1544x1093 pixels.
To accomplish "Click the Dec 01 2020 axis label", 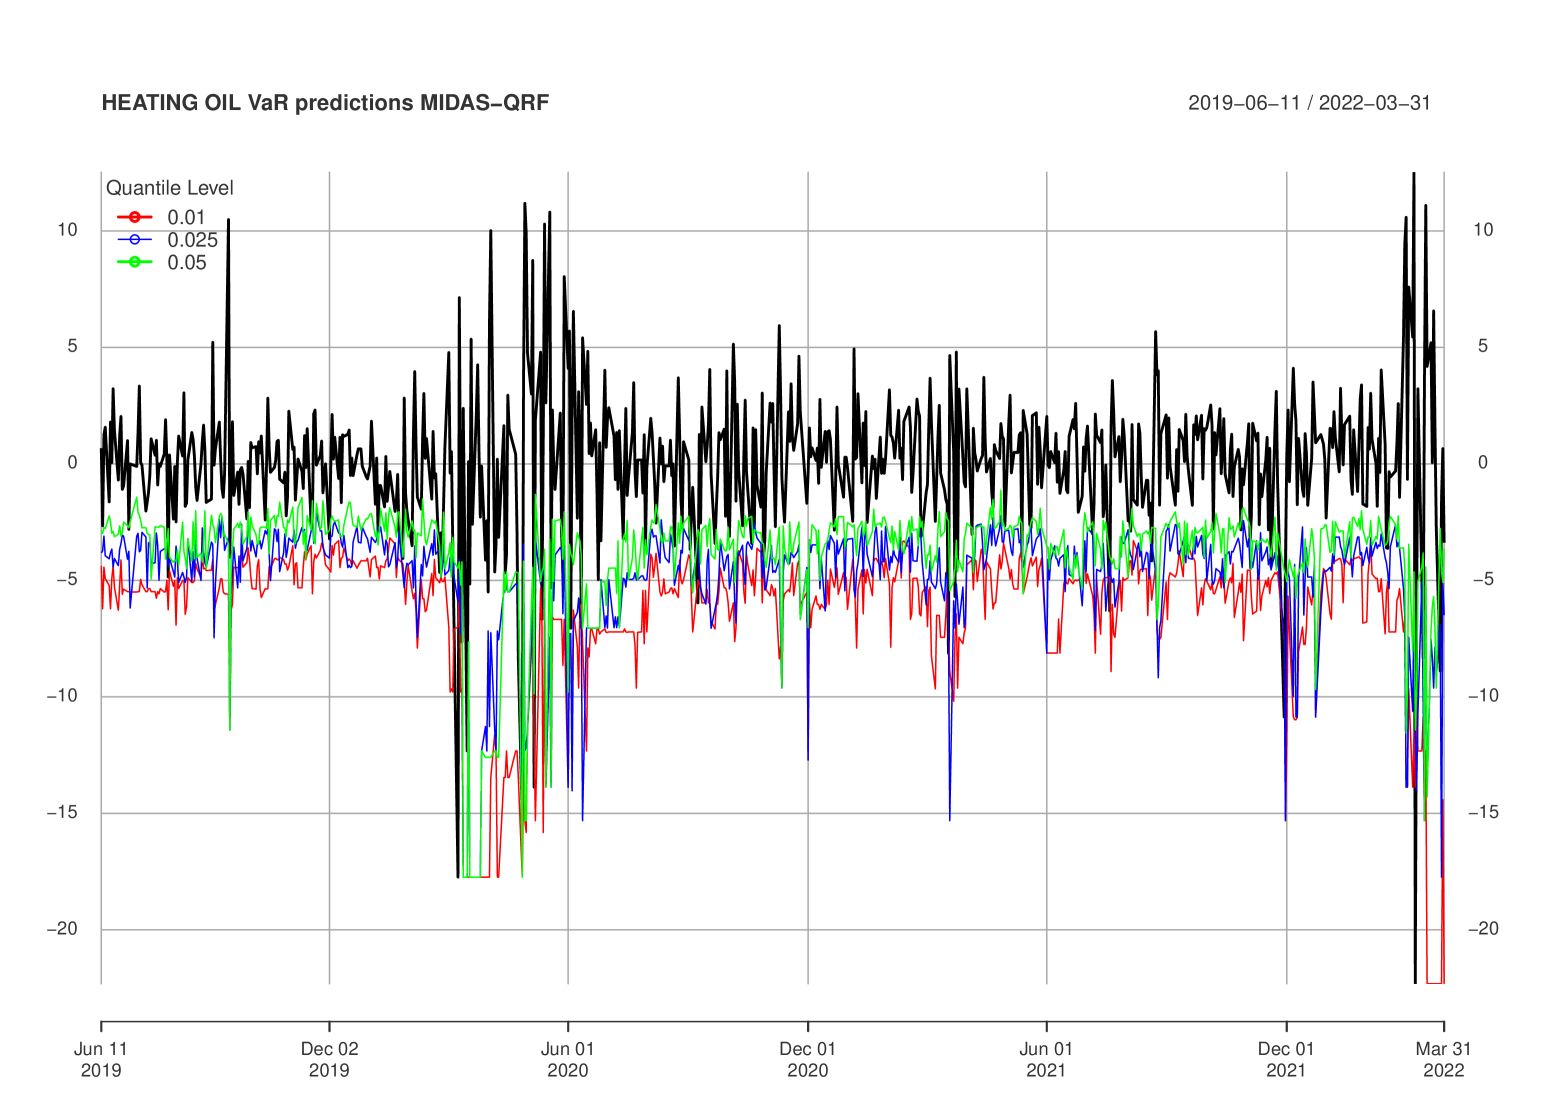I will click(x=807, y=1059).
